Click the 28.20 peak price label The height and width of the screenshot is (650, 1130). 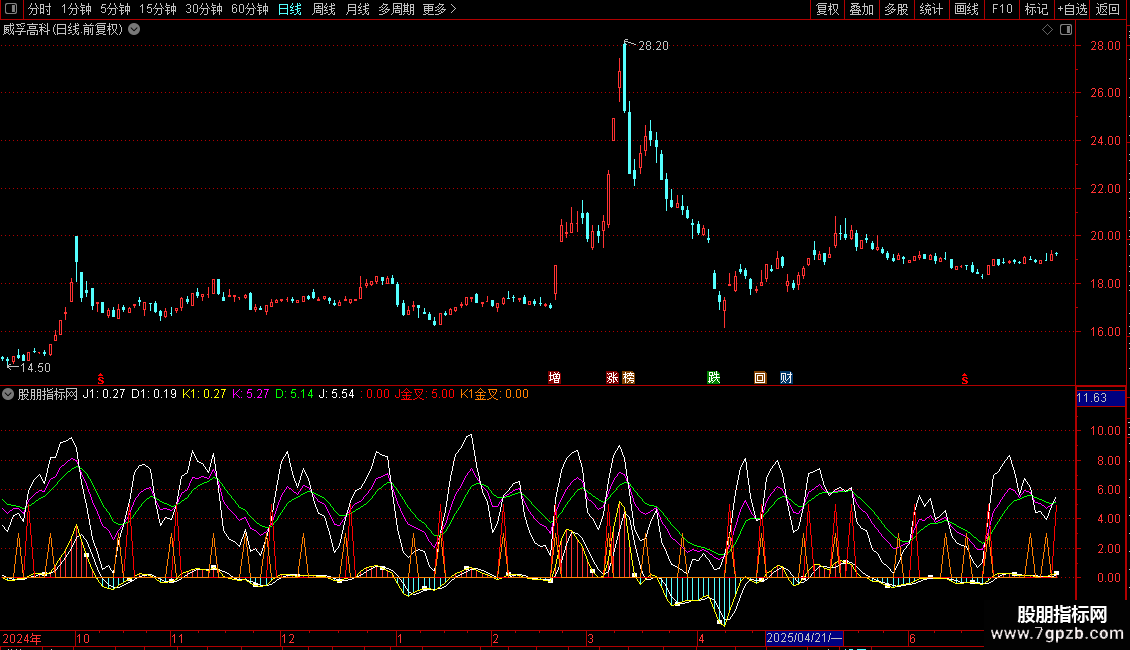click(653, 46)
